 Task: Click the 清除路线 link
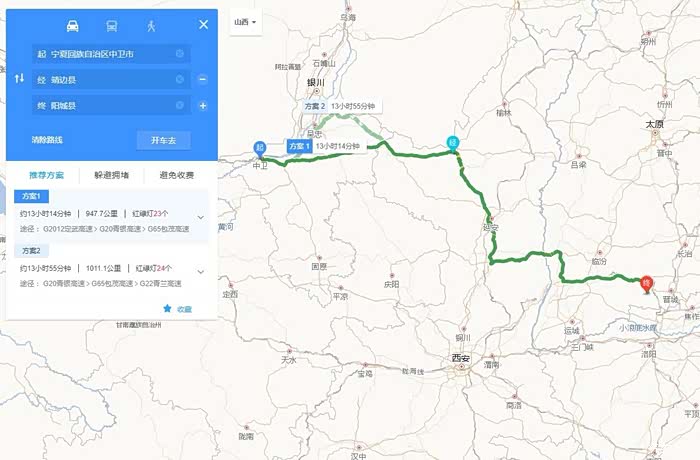point(47,140)
